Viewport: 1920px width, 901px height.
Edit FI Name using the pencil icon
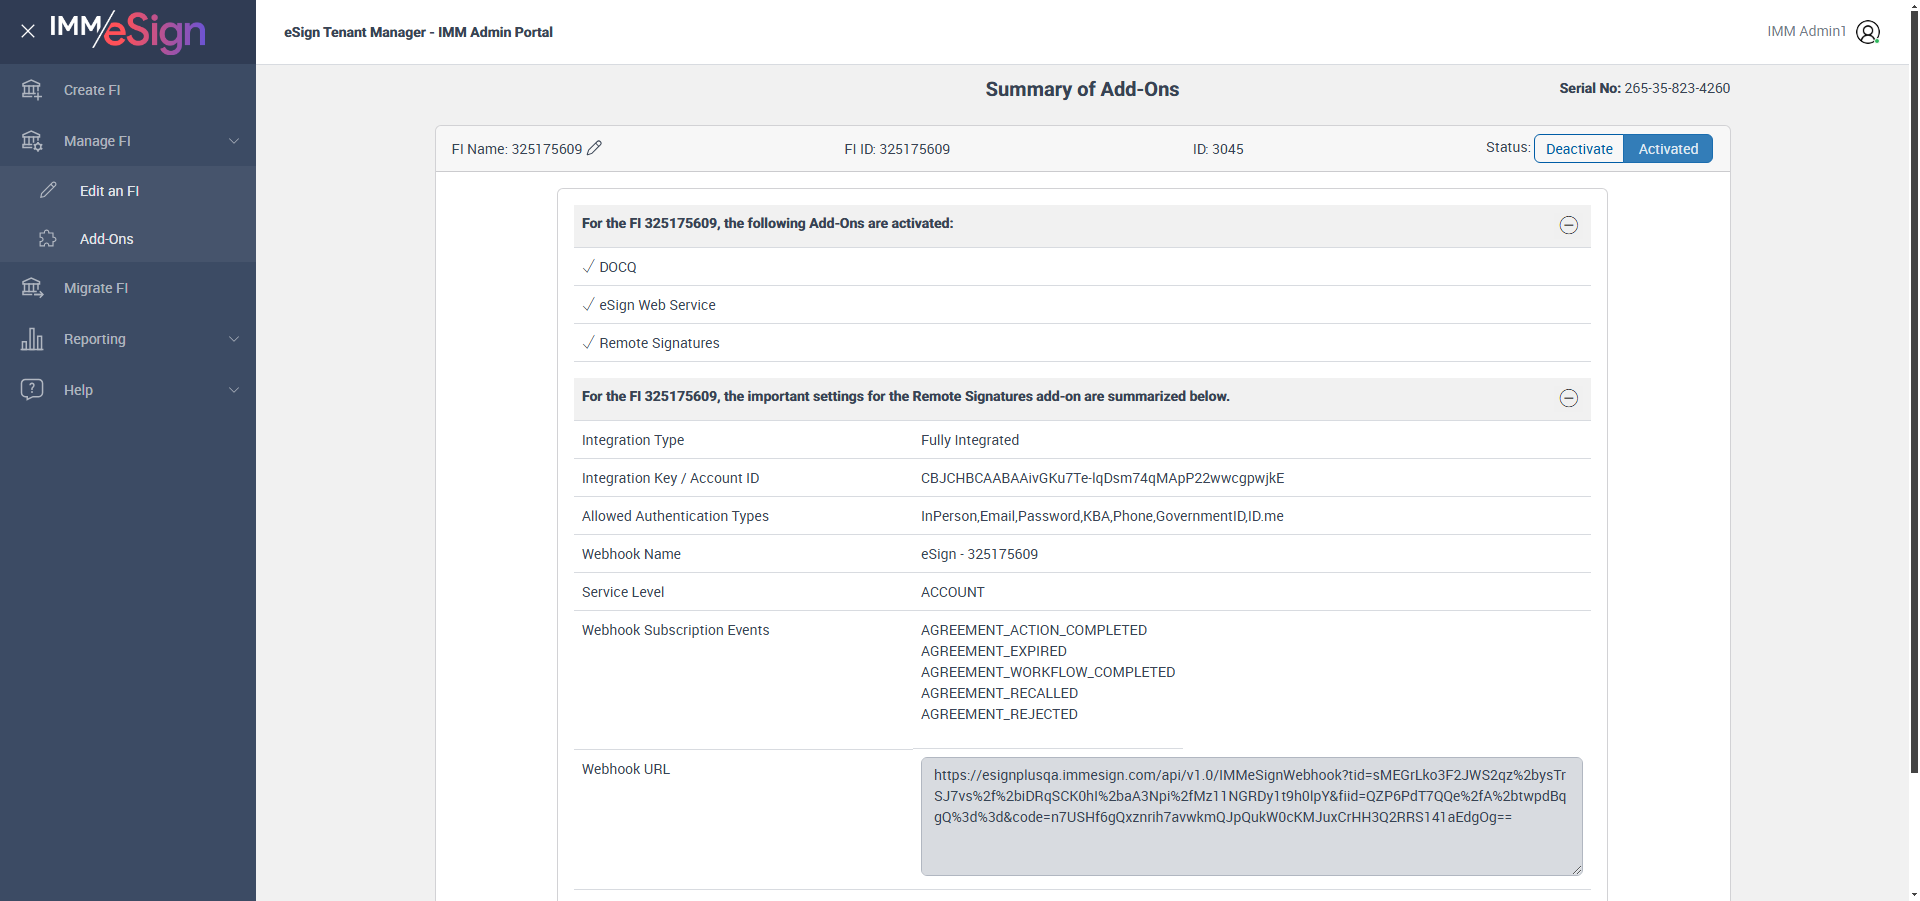click(x=594, y=148)
